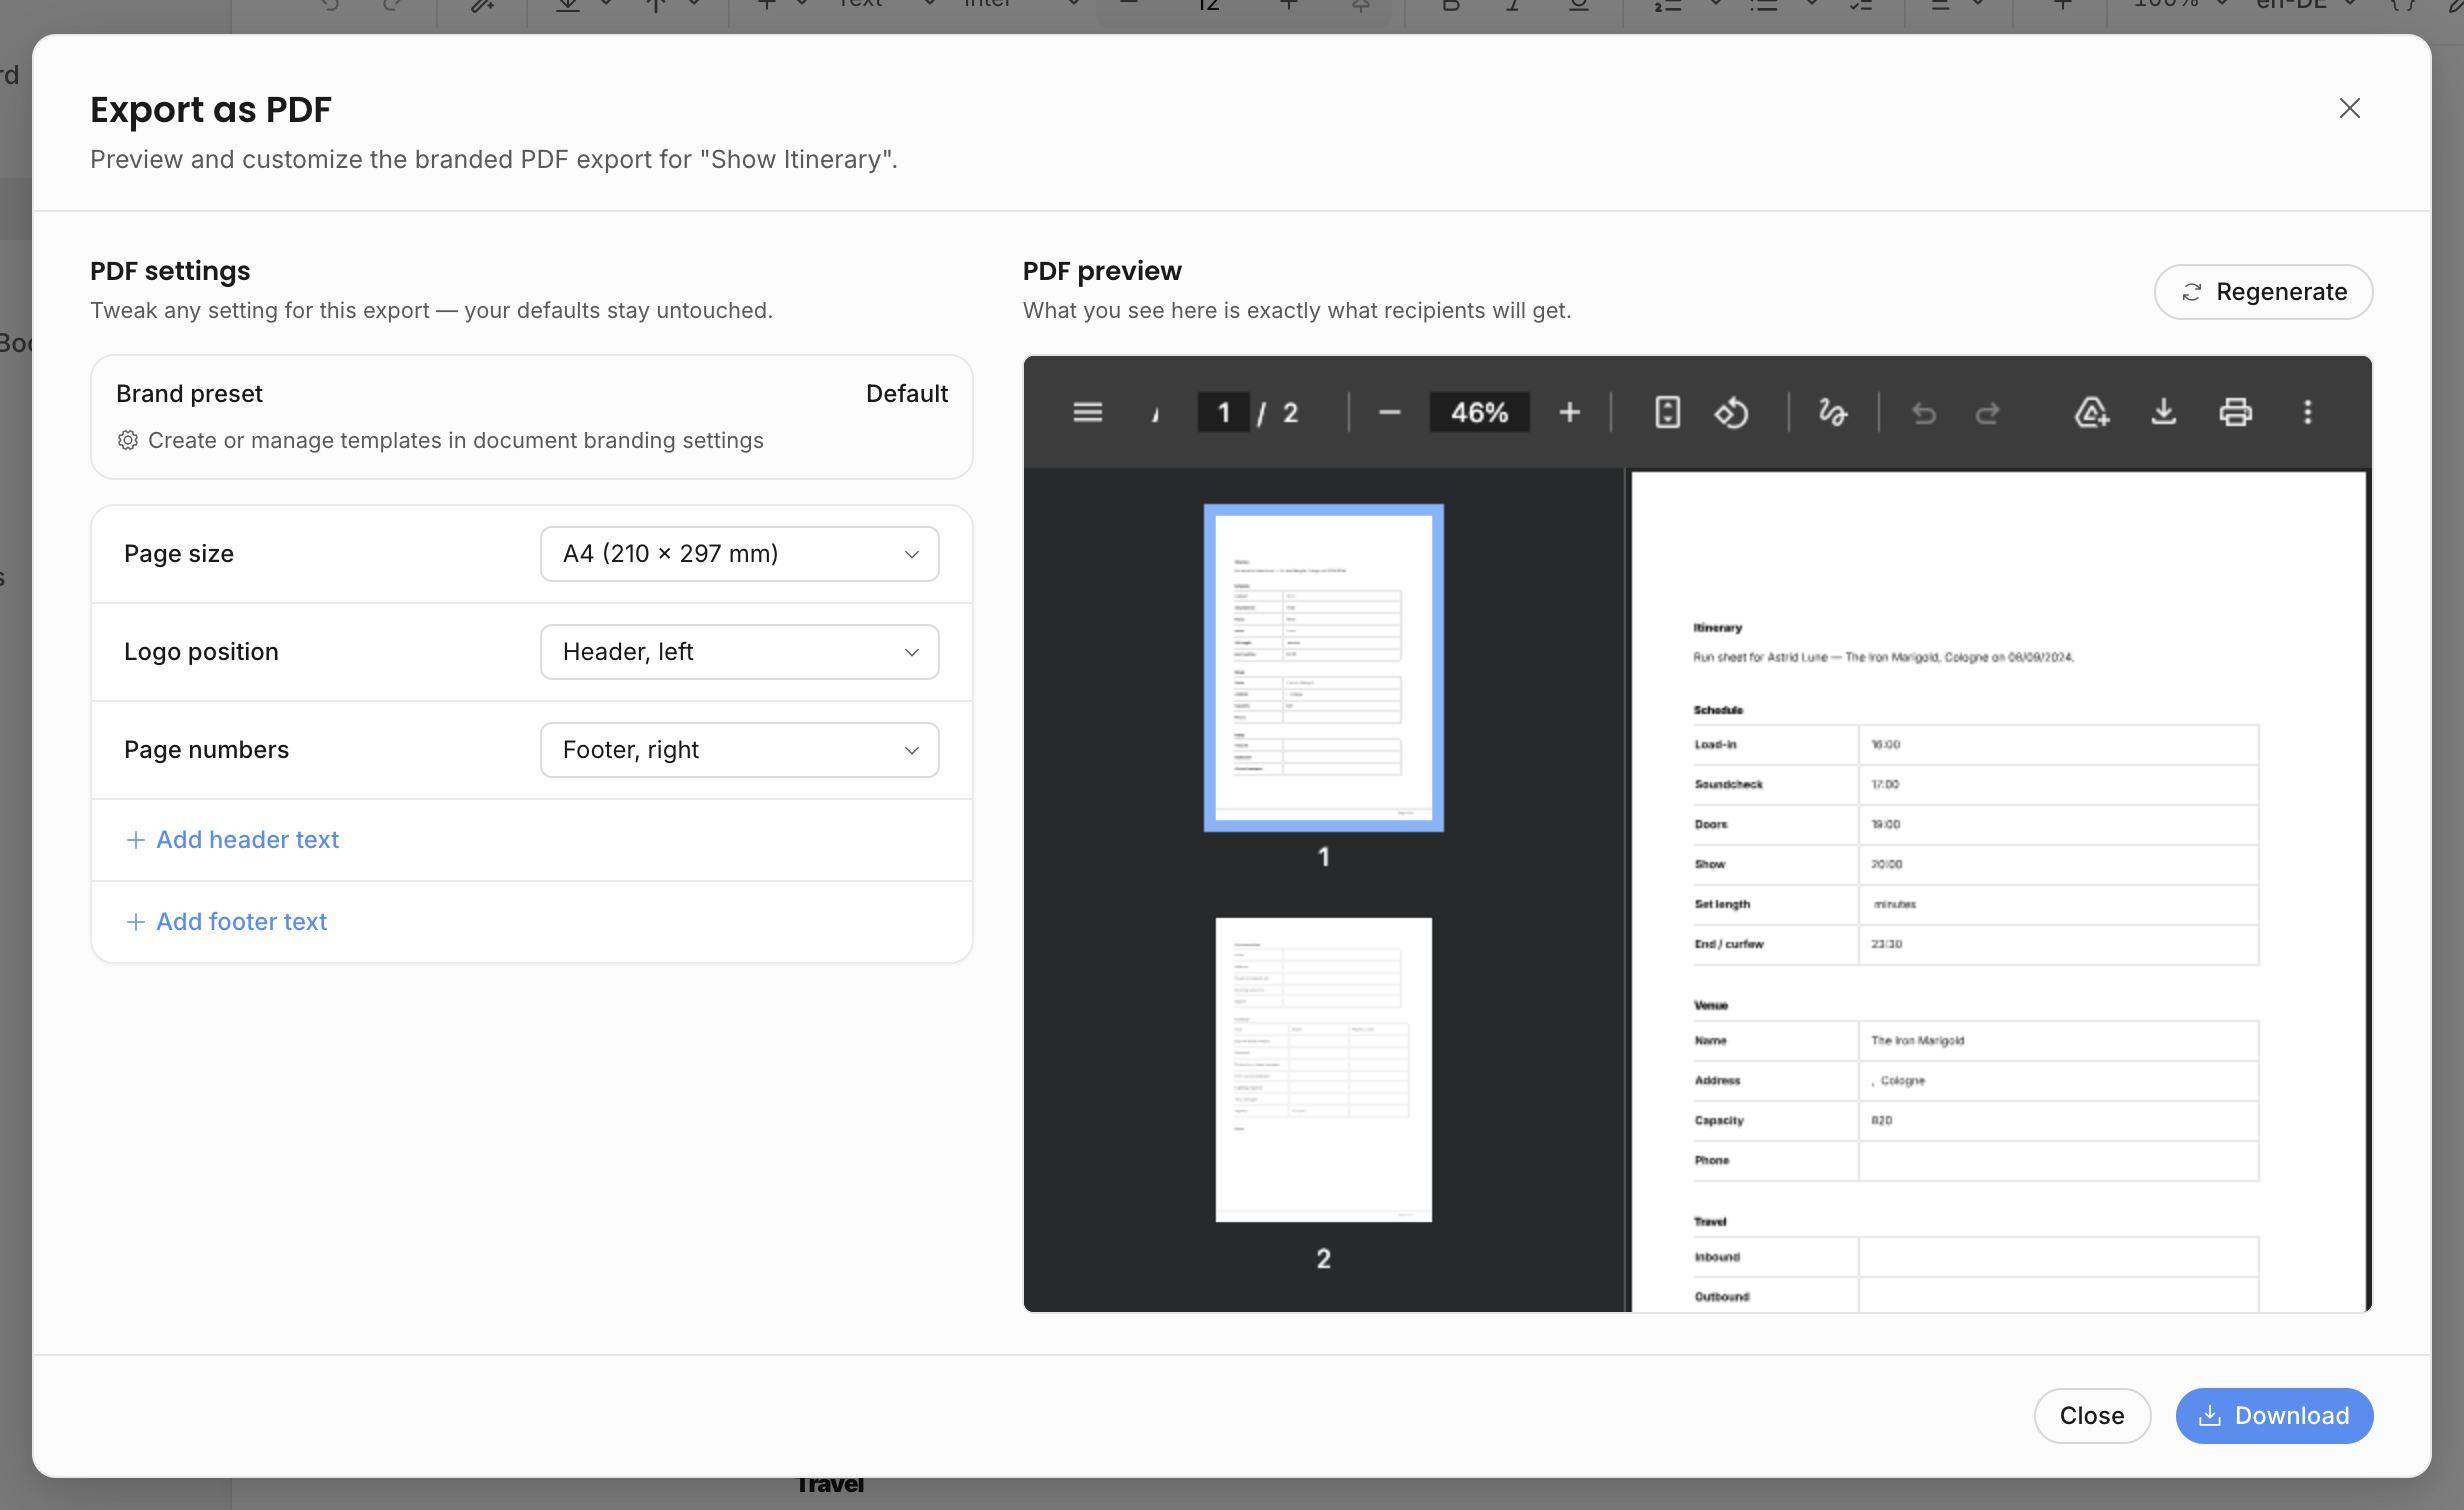Viewport: 2464px width, 1510px height.
Task: Select page 1 thumbnail
Action: [x=1323, y=668]
